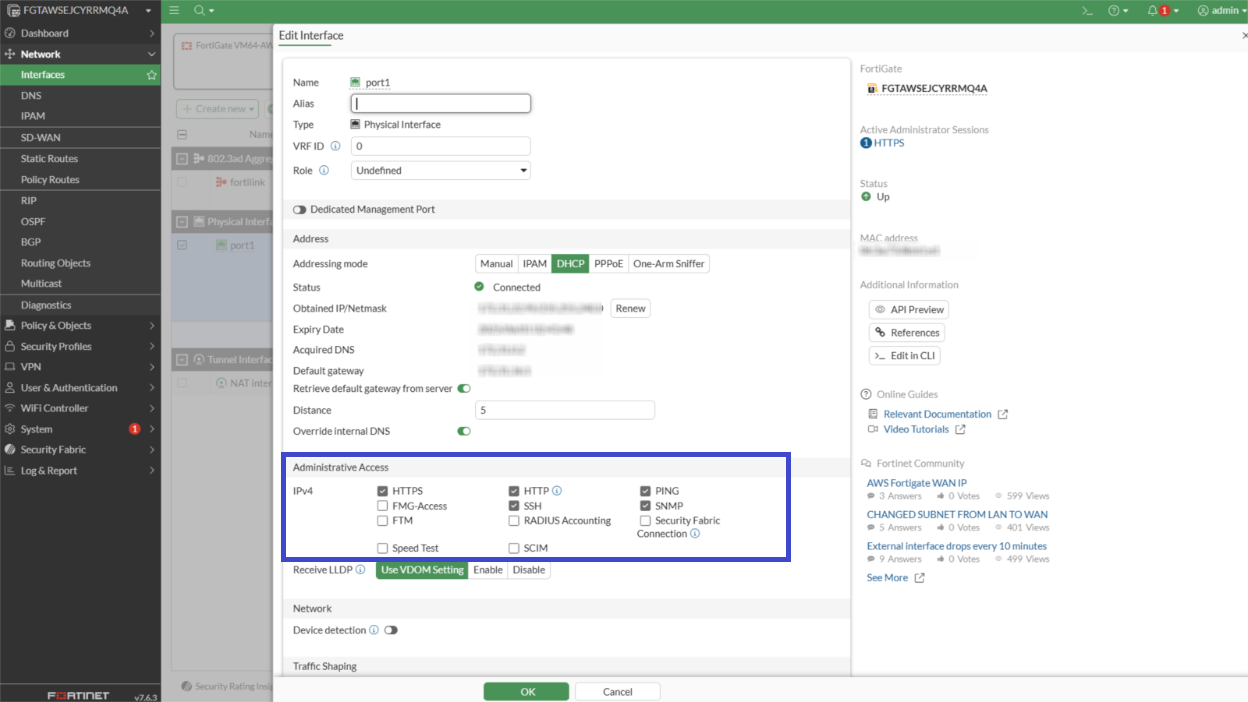Click Edit in CLI button
The image size is (1248, 702).
tap(905, 356)
